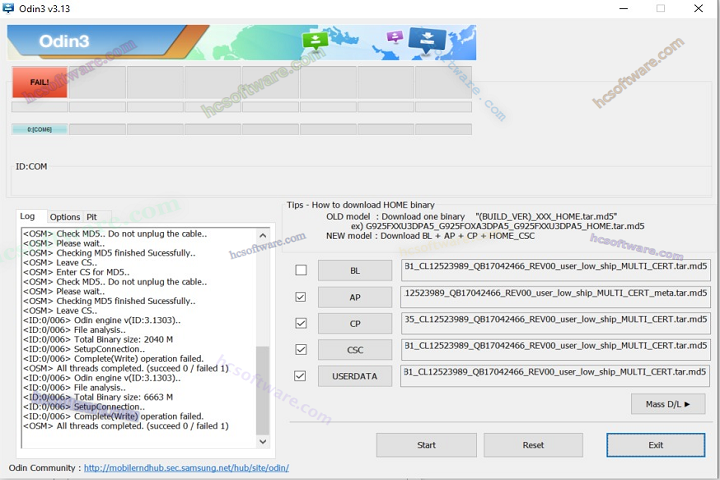Click the AP file button
720x480 pixels.
click(x=355, y=297)
